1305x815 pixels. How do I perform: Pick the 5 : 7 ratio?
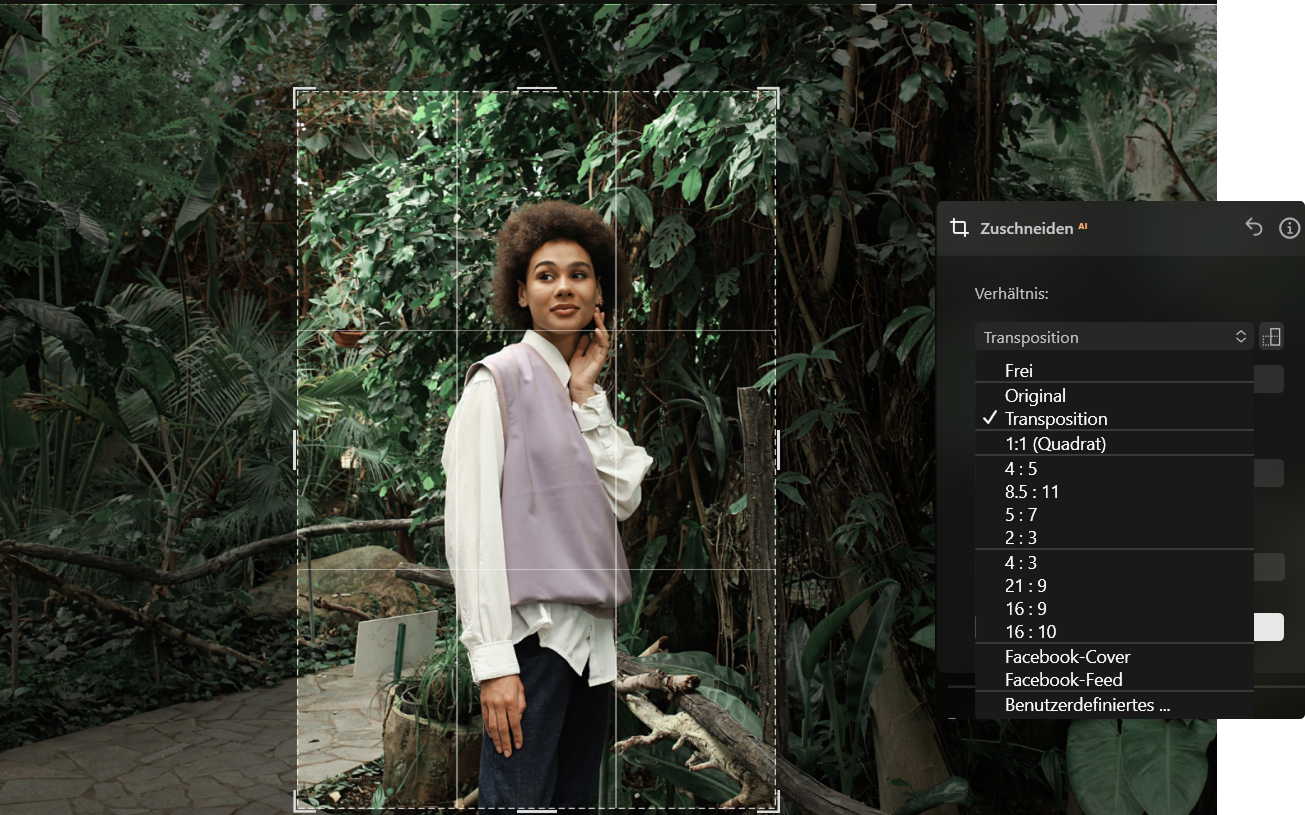(x=1114, y=515)
